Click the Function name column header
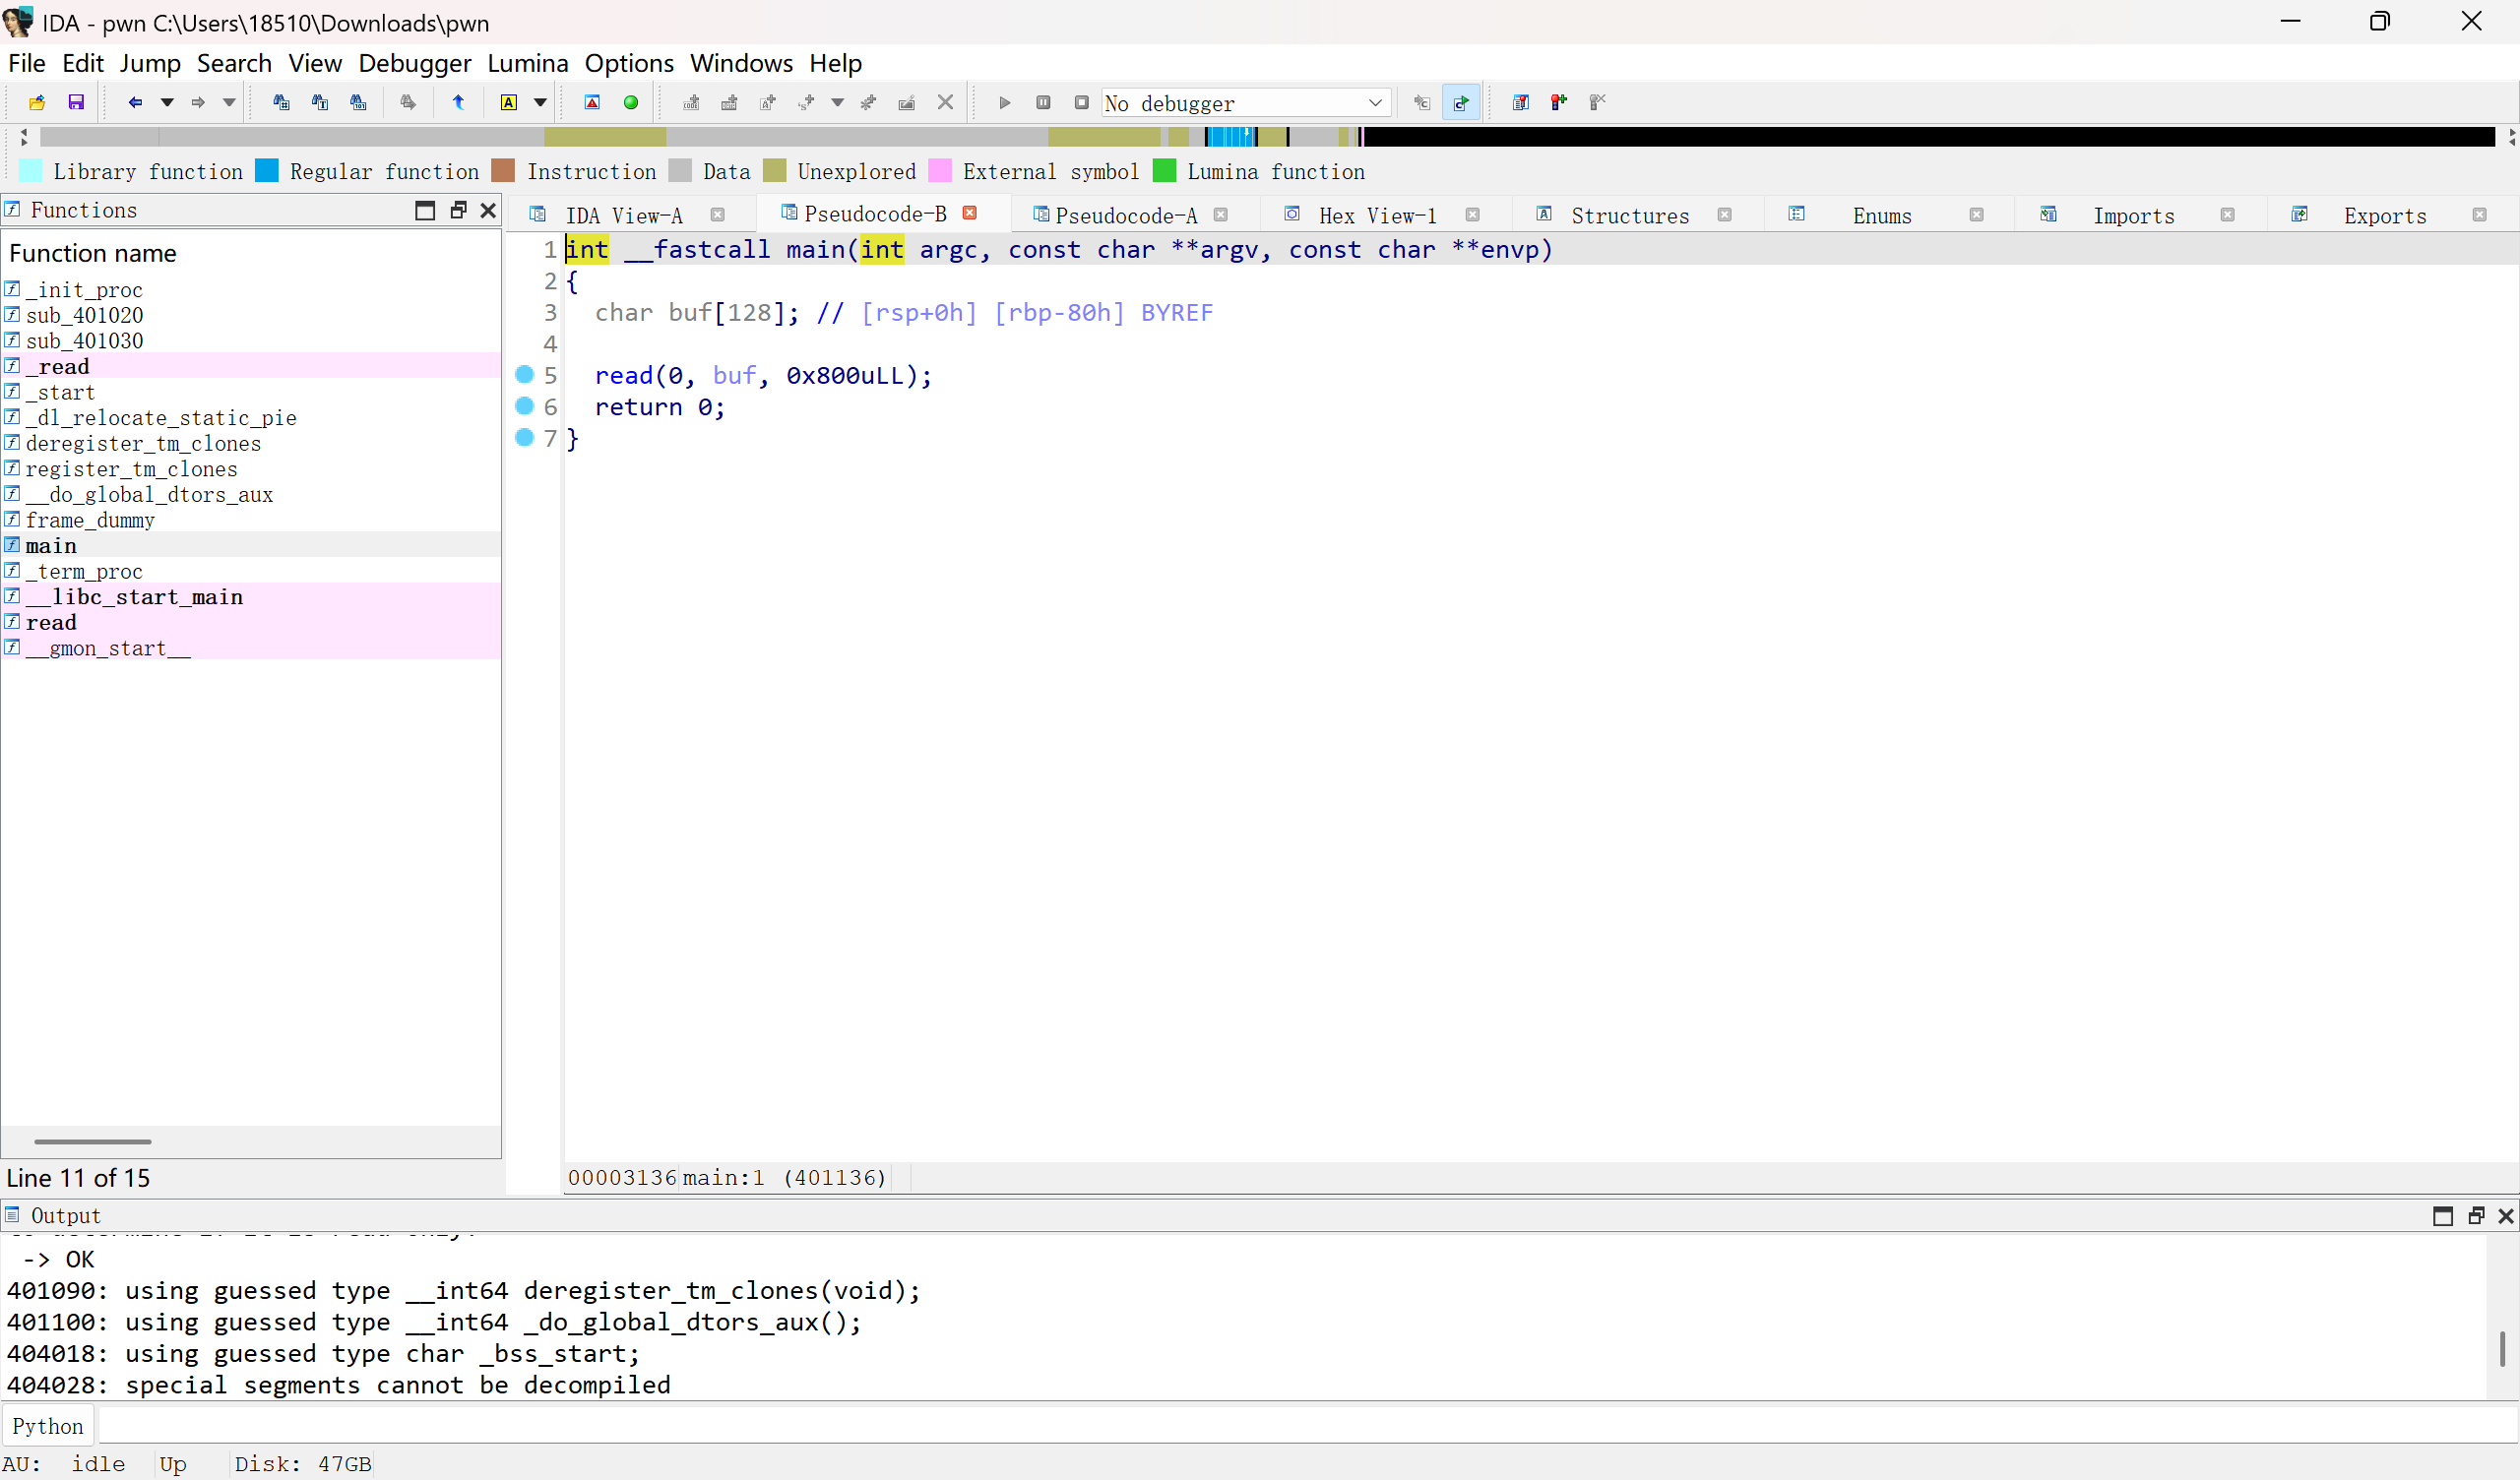The image size is (2520, 1480). click(250, 253)
